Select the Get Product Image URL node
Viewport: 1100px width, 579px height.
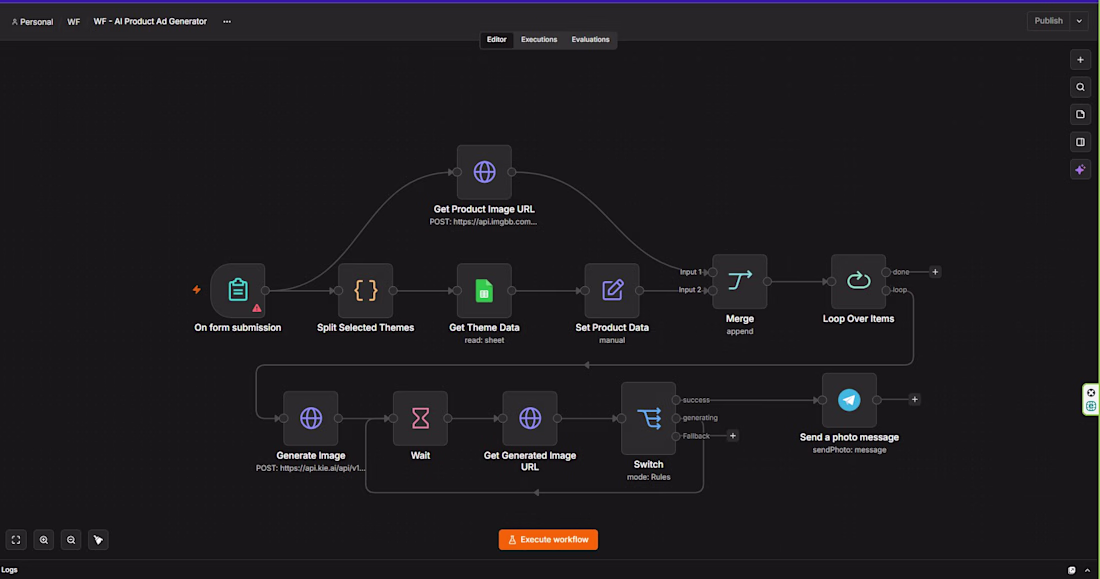click(x=484, y=172)
